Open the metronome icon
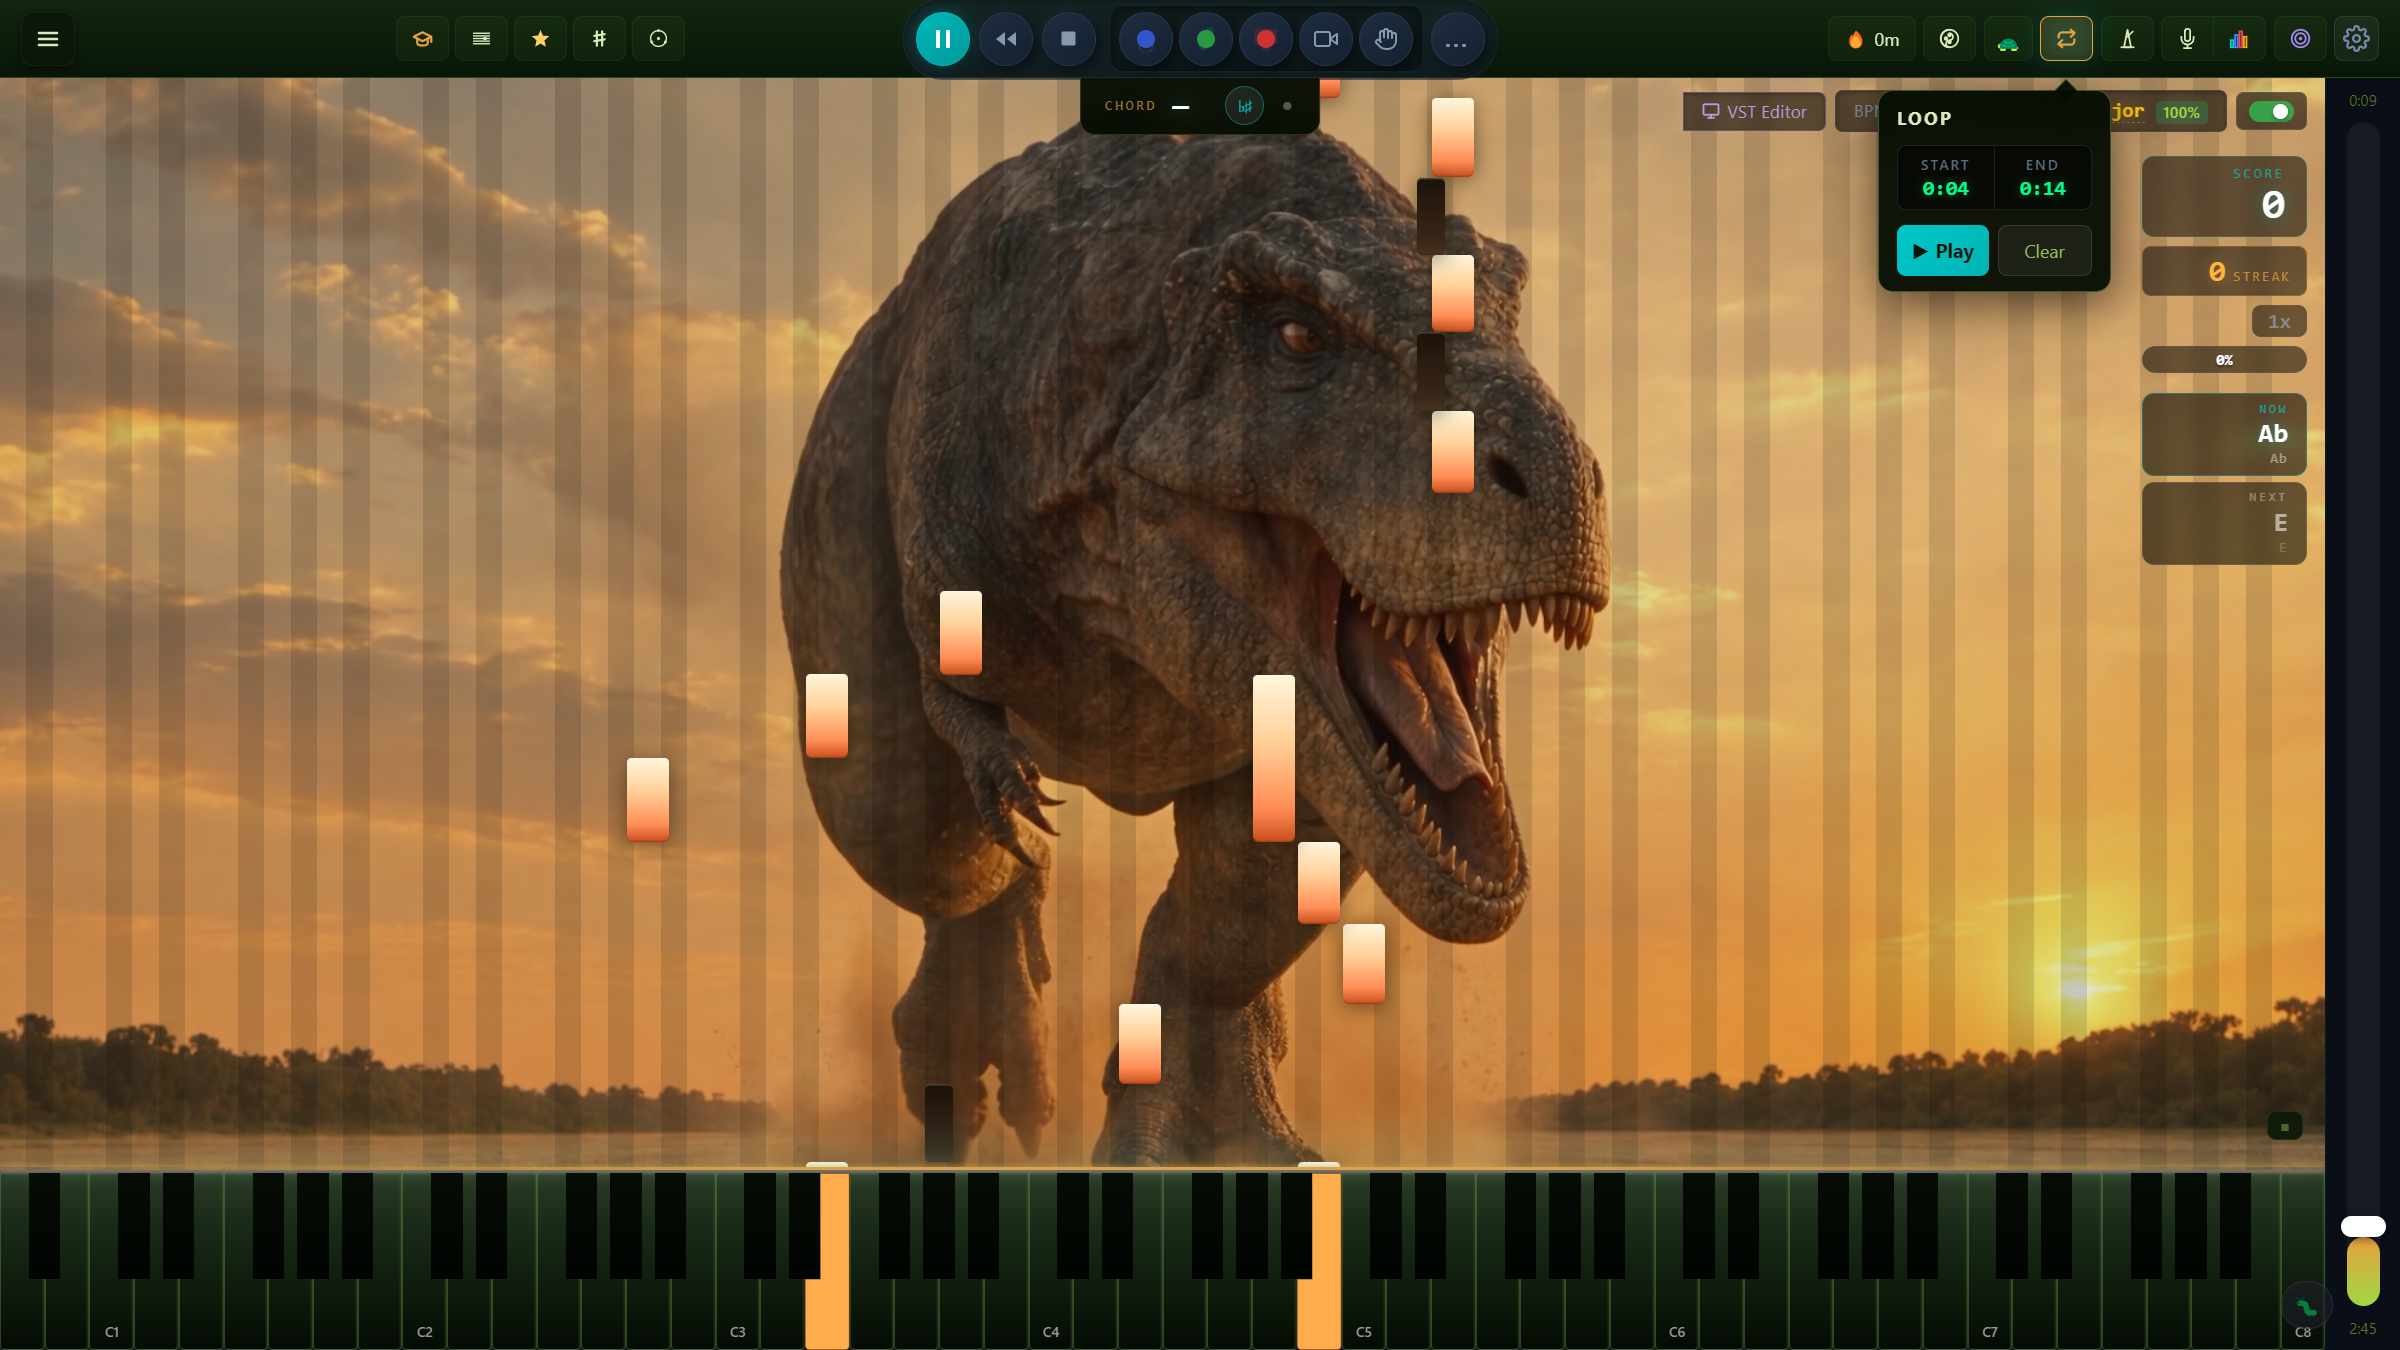This screenshot has width=2400, height=1350. (2128, 39)
